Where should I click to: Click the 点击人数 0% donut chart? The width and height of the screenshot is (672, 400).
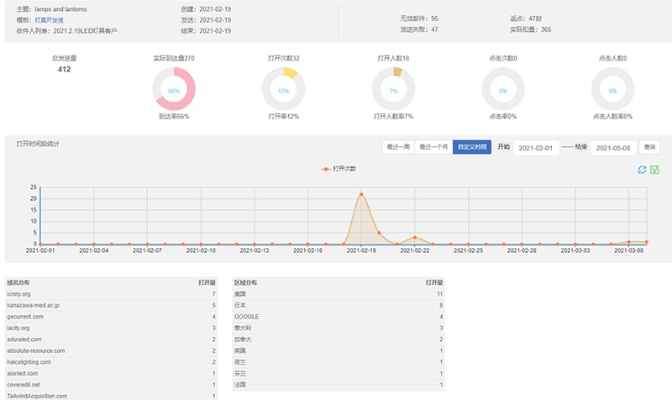[x=612, y=91]
